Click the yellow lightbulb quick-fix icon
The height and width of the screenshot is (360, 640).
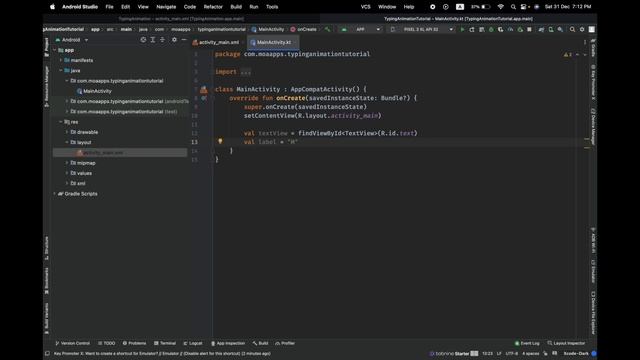(220, 141)
